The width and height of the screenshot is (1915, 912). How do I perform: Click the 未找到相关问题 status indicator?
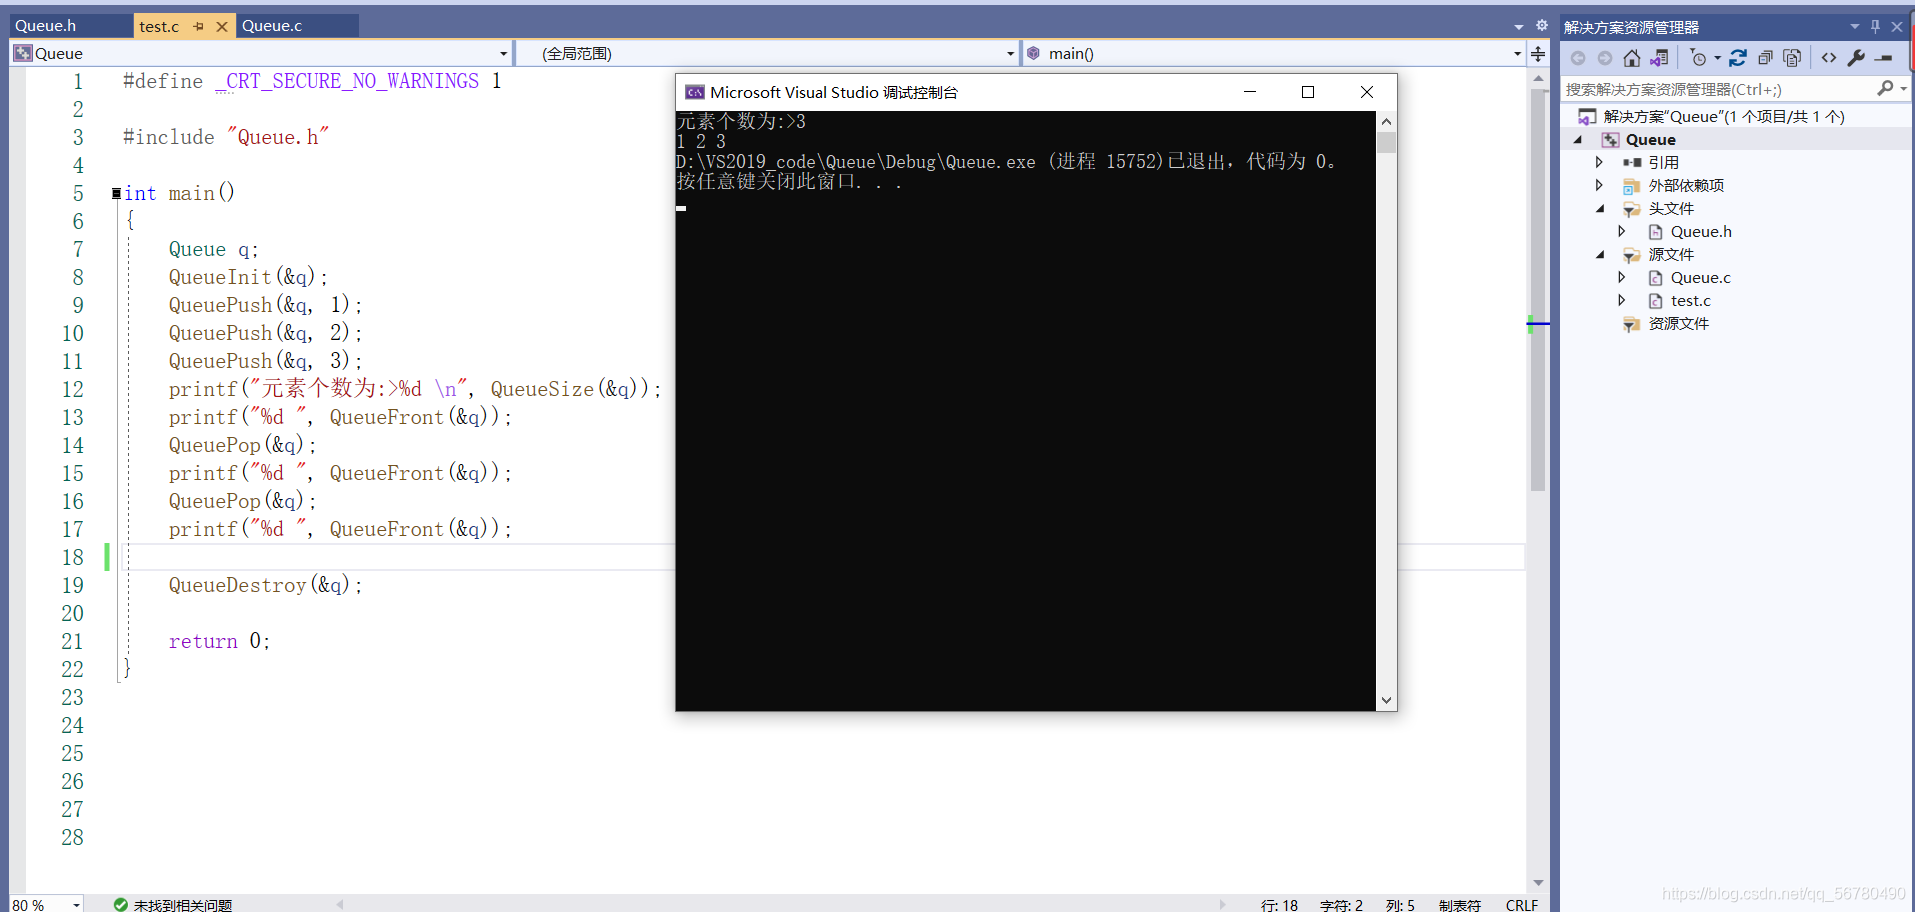173,904
